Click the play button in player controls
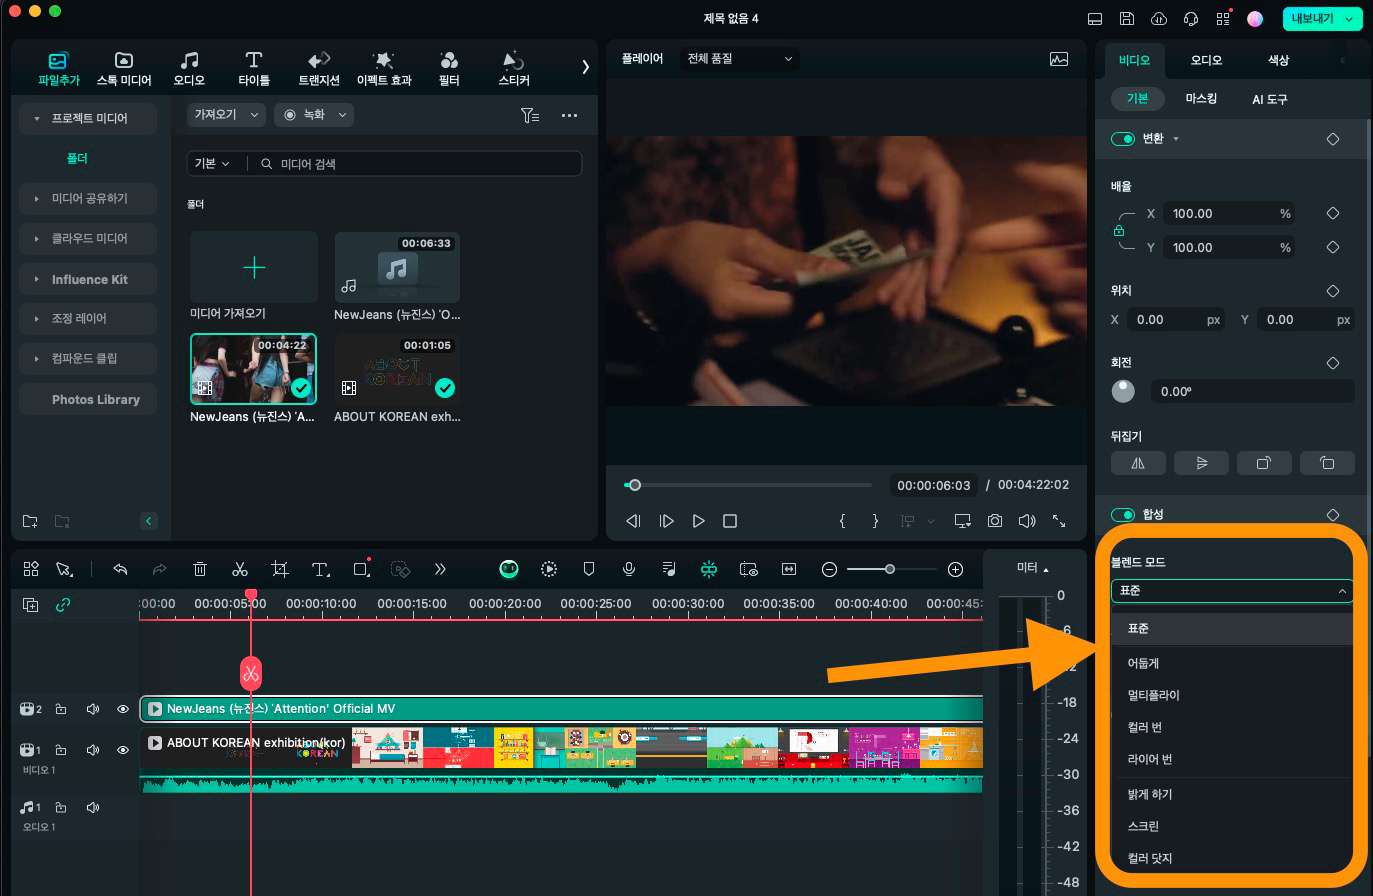1373x896 pixels. pos(699,521)
